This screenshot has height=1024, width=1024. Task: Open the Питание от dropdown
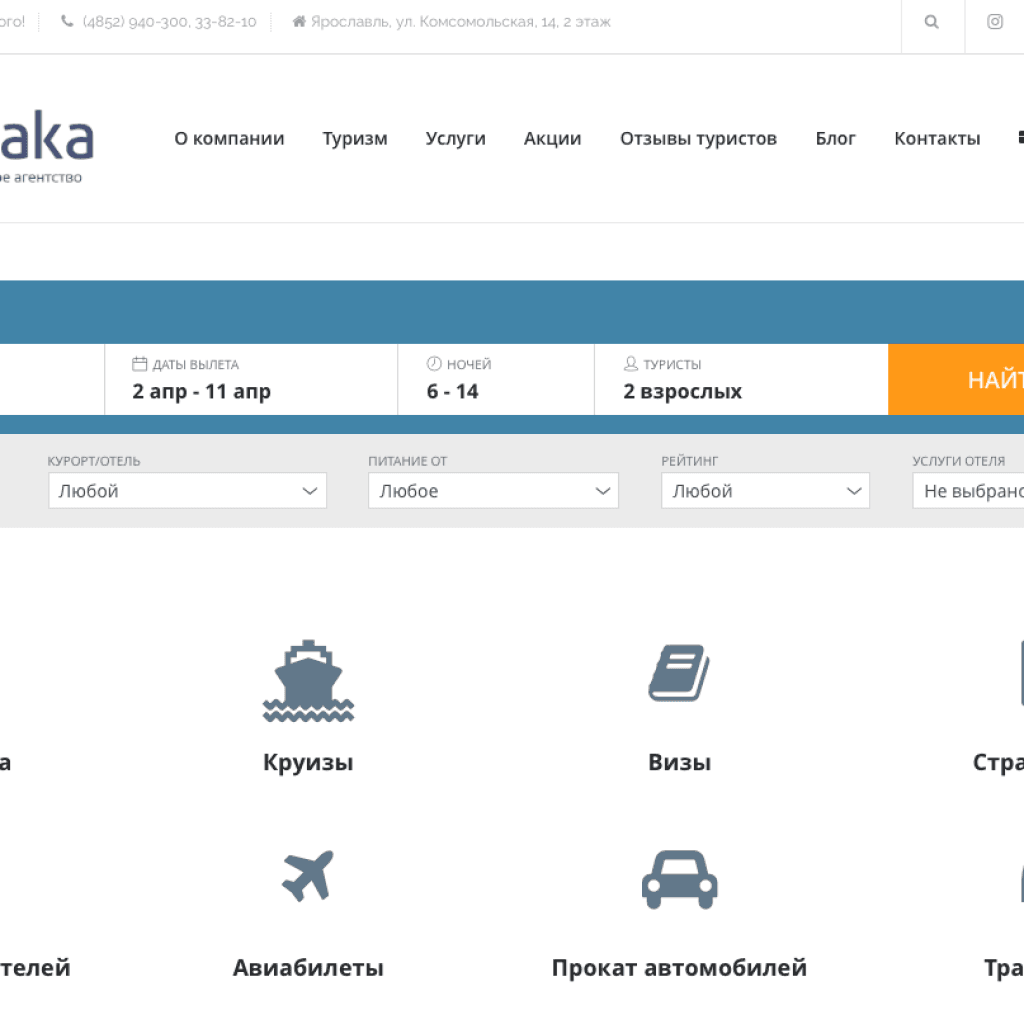pos(493,491)
